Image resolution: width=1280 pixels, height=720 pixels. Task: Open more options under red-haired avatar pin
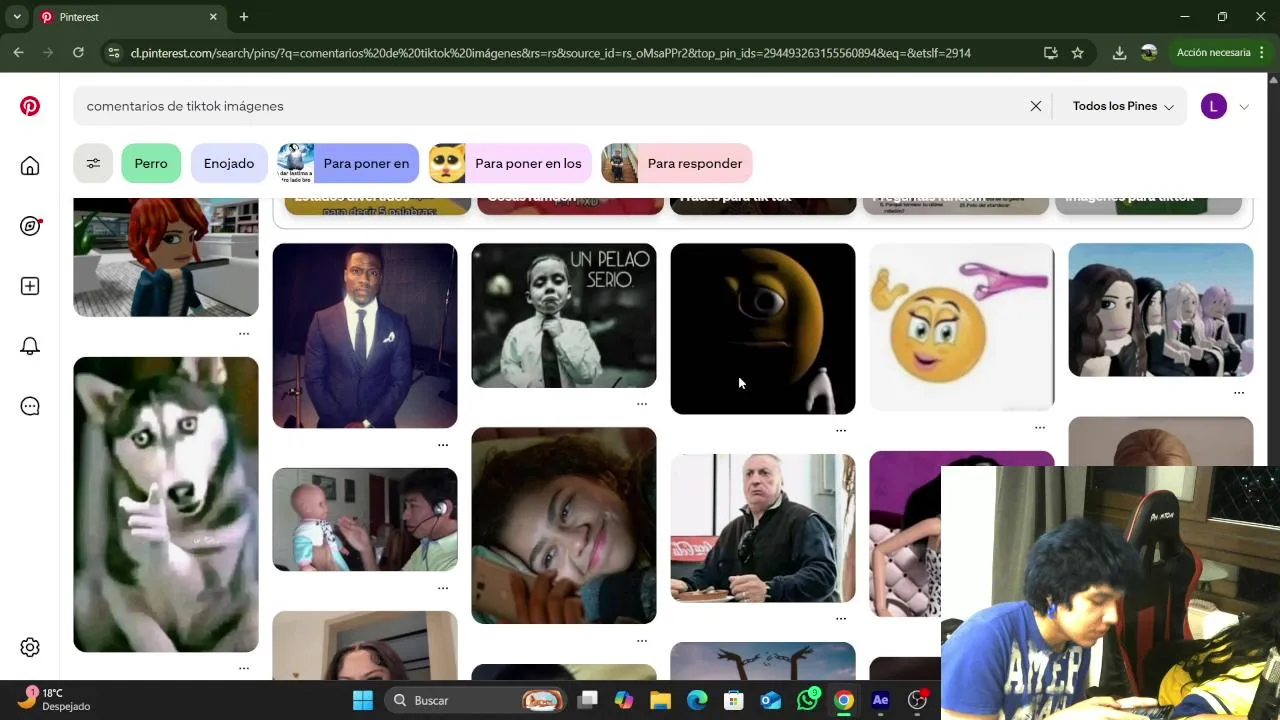pyautogui.click(x=244, y=333)
